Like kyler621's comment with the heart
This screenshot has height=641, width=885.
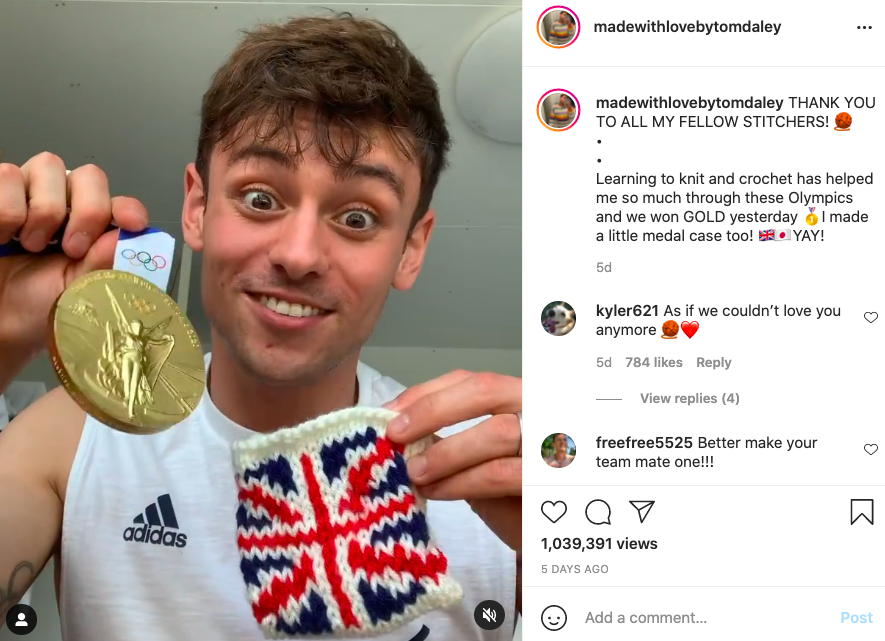[871, 318]
